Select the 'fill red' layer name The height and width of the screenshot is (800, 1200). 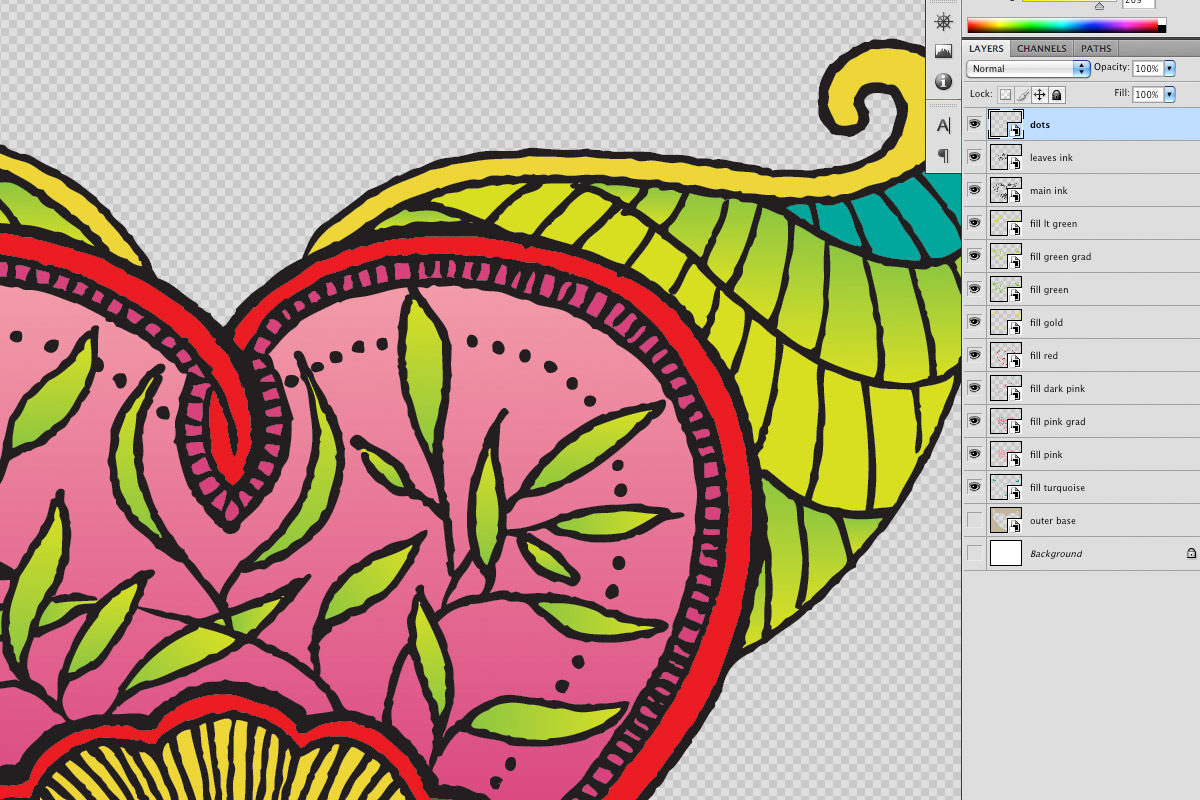1044,356
